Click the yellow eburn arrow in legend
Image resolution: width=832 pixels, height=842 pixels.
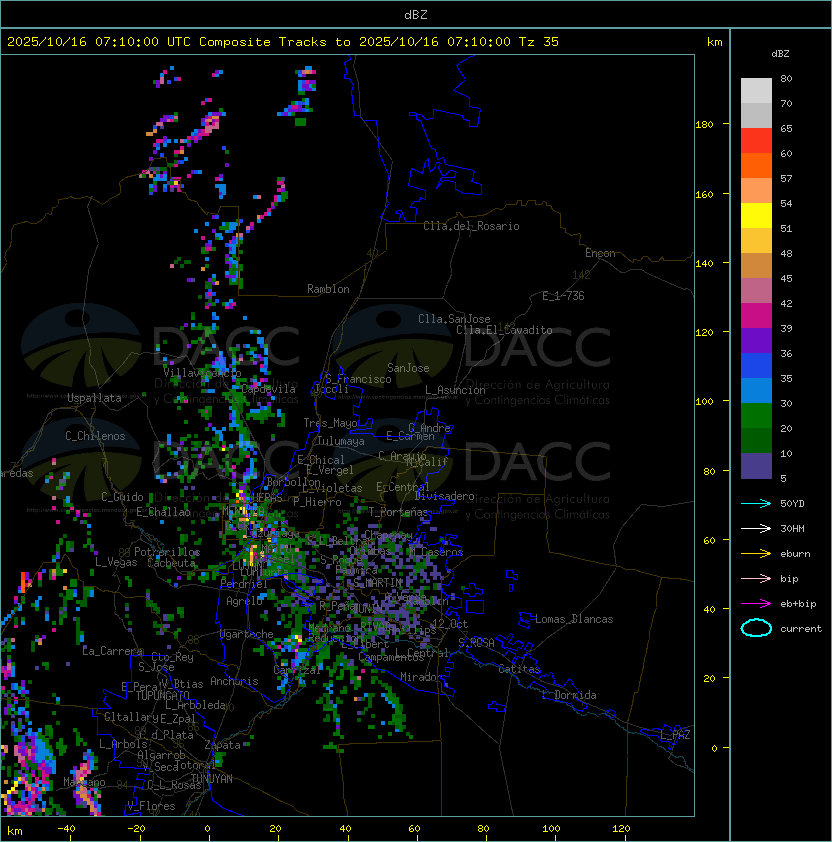pos(756,554)
